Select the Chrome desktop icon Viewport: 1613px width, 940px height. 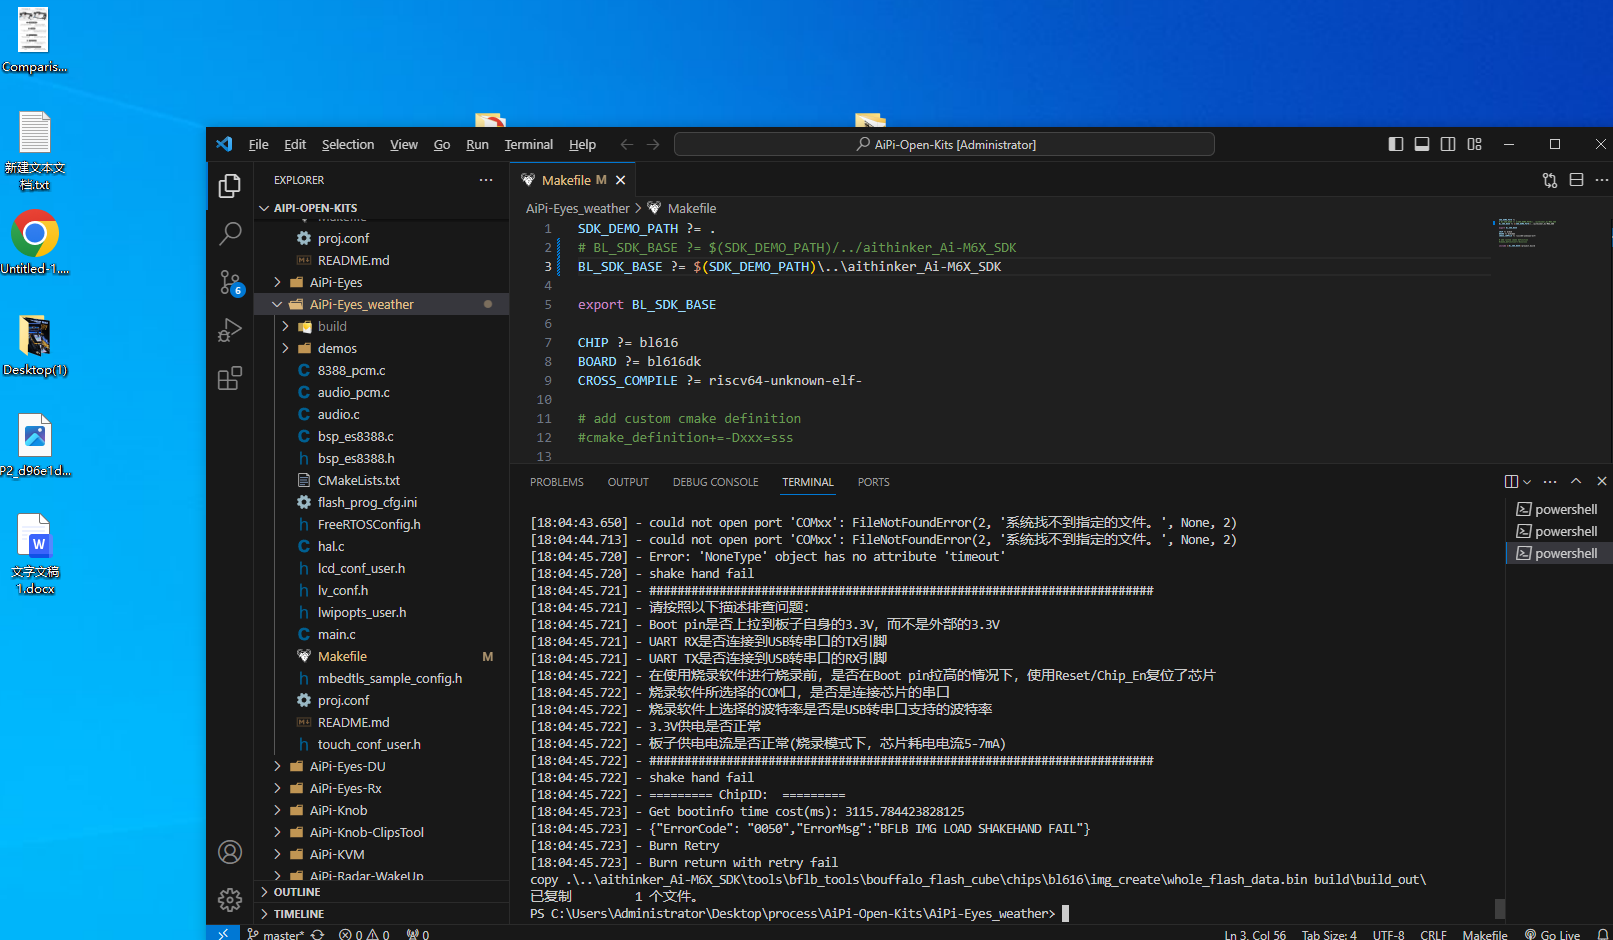[x=35, y=243]
